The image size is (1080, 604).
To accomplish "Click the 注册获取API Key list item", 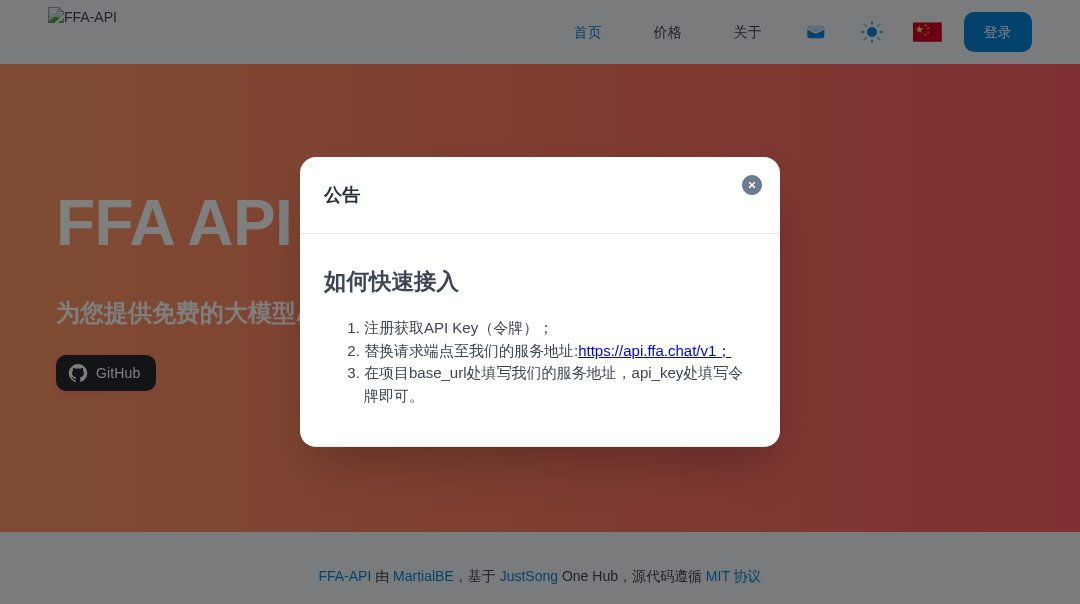I will click(x=456, y=327).
